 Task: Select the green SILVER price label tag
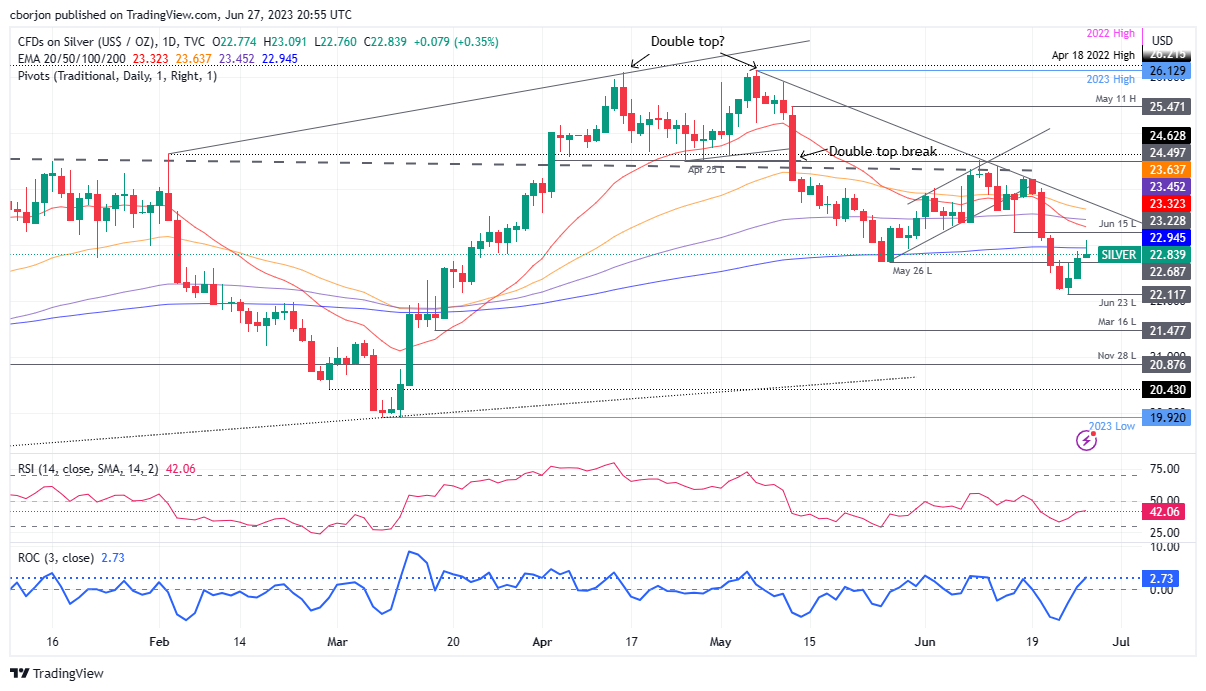click(1118, 255)
